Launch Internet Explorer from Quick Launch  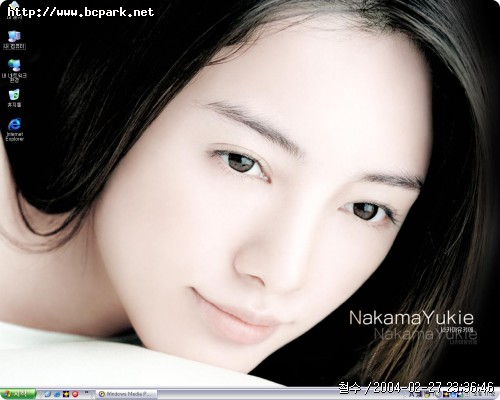coord(57,394)
